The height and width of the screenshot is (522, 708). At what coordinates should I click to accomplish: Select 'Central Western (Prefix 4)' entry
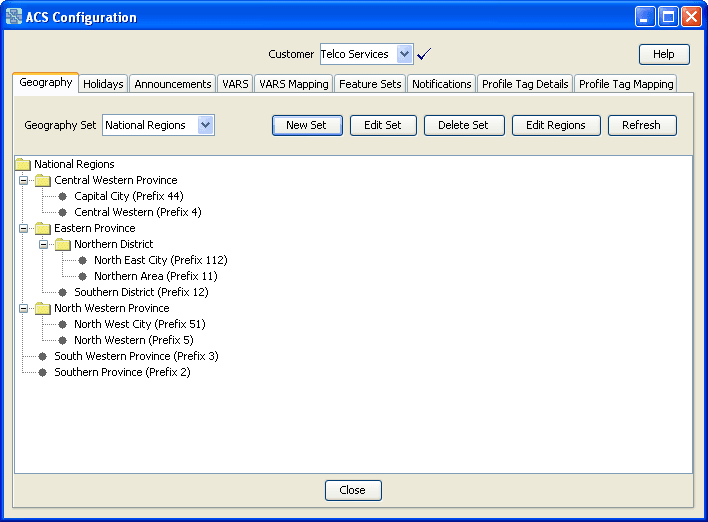point(138,212)
